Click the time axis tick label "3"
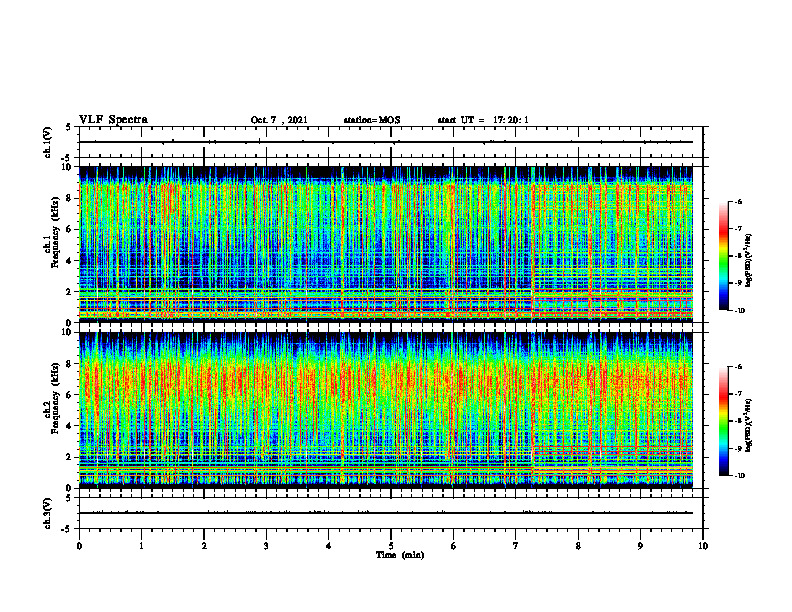Screen dimensions: 792x612 pos(266,546)
